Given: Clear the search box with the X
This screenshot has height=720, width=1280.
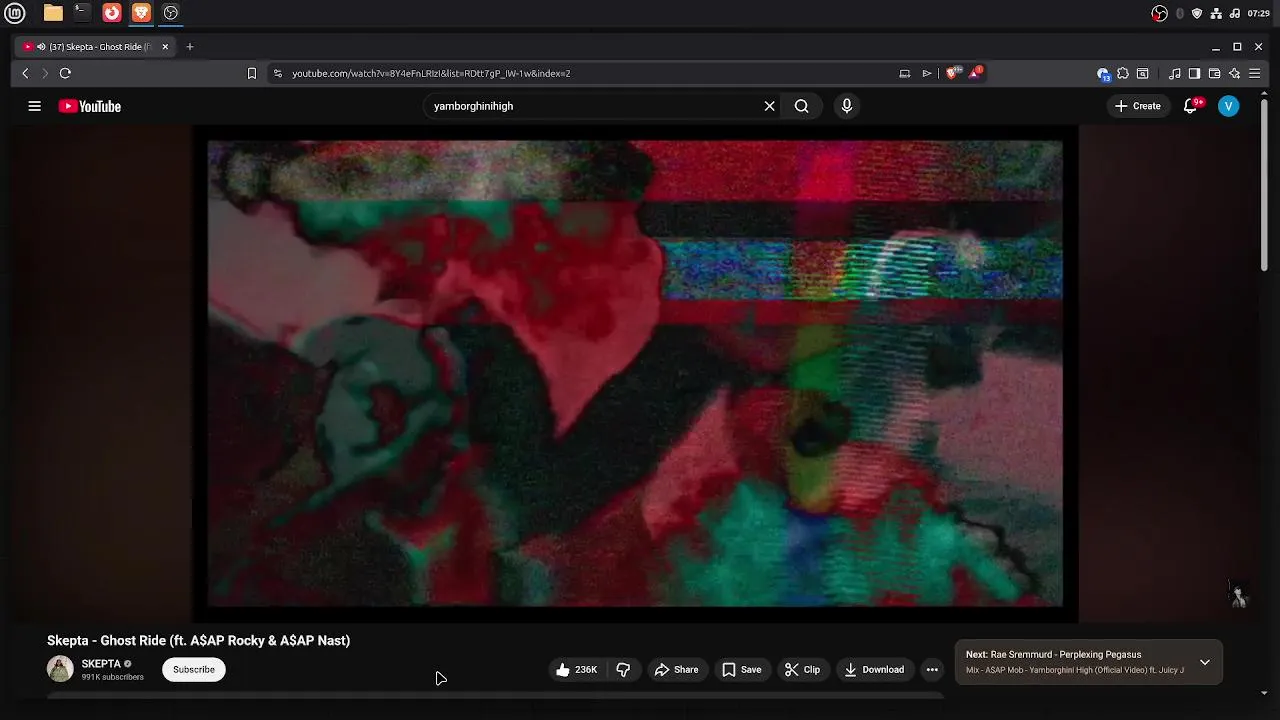Looking at the screenshot, I should (x=770, y=106).
